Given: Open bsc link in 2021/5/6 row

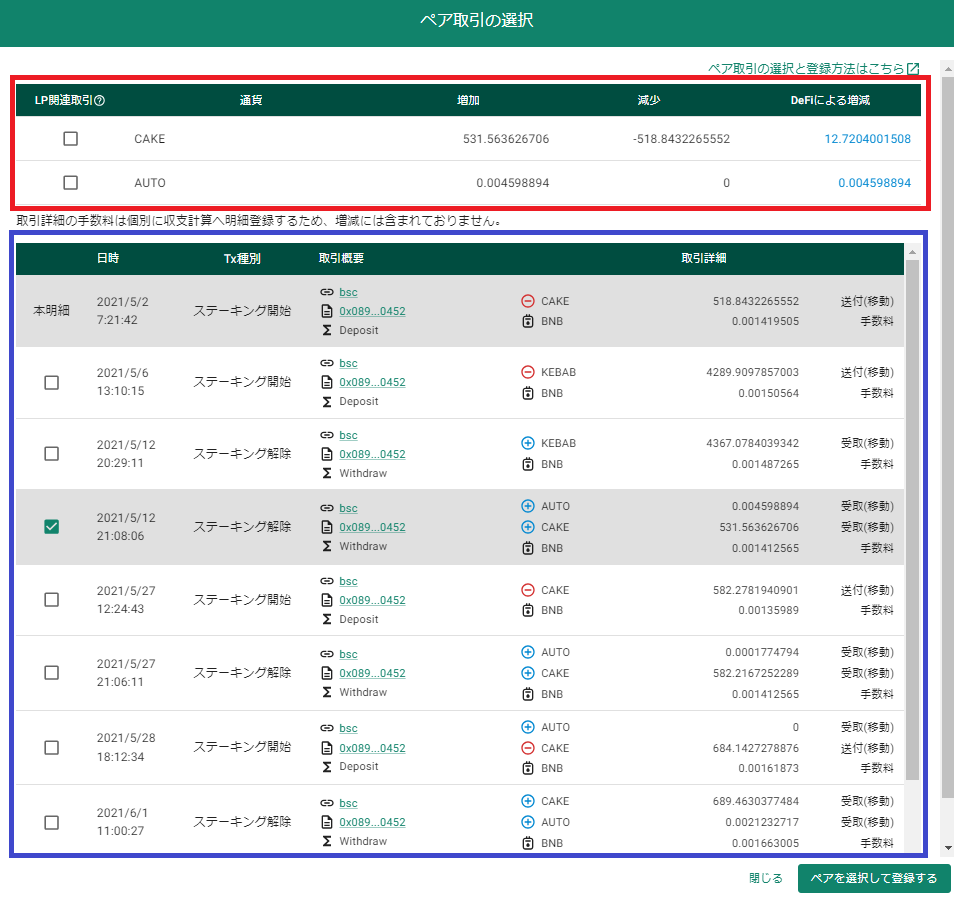Looking at the screenshot, I should pyautogui.click(x=348, y=364).
